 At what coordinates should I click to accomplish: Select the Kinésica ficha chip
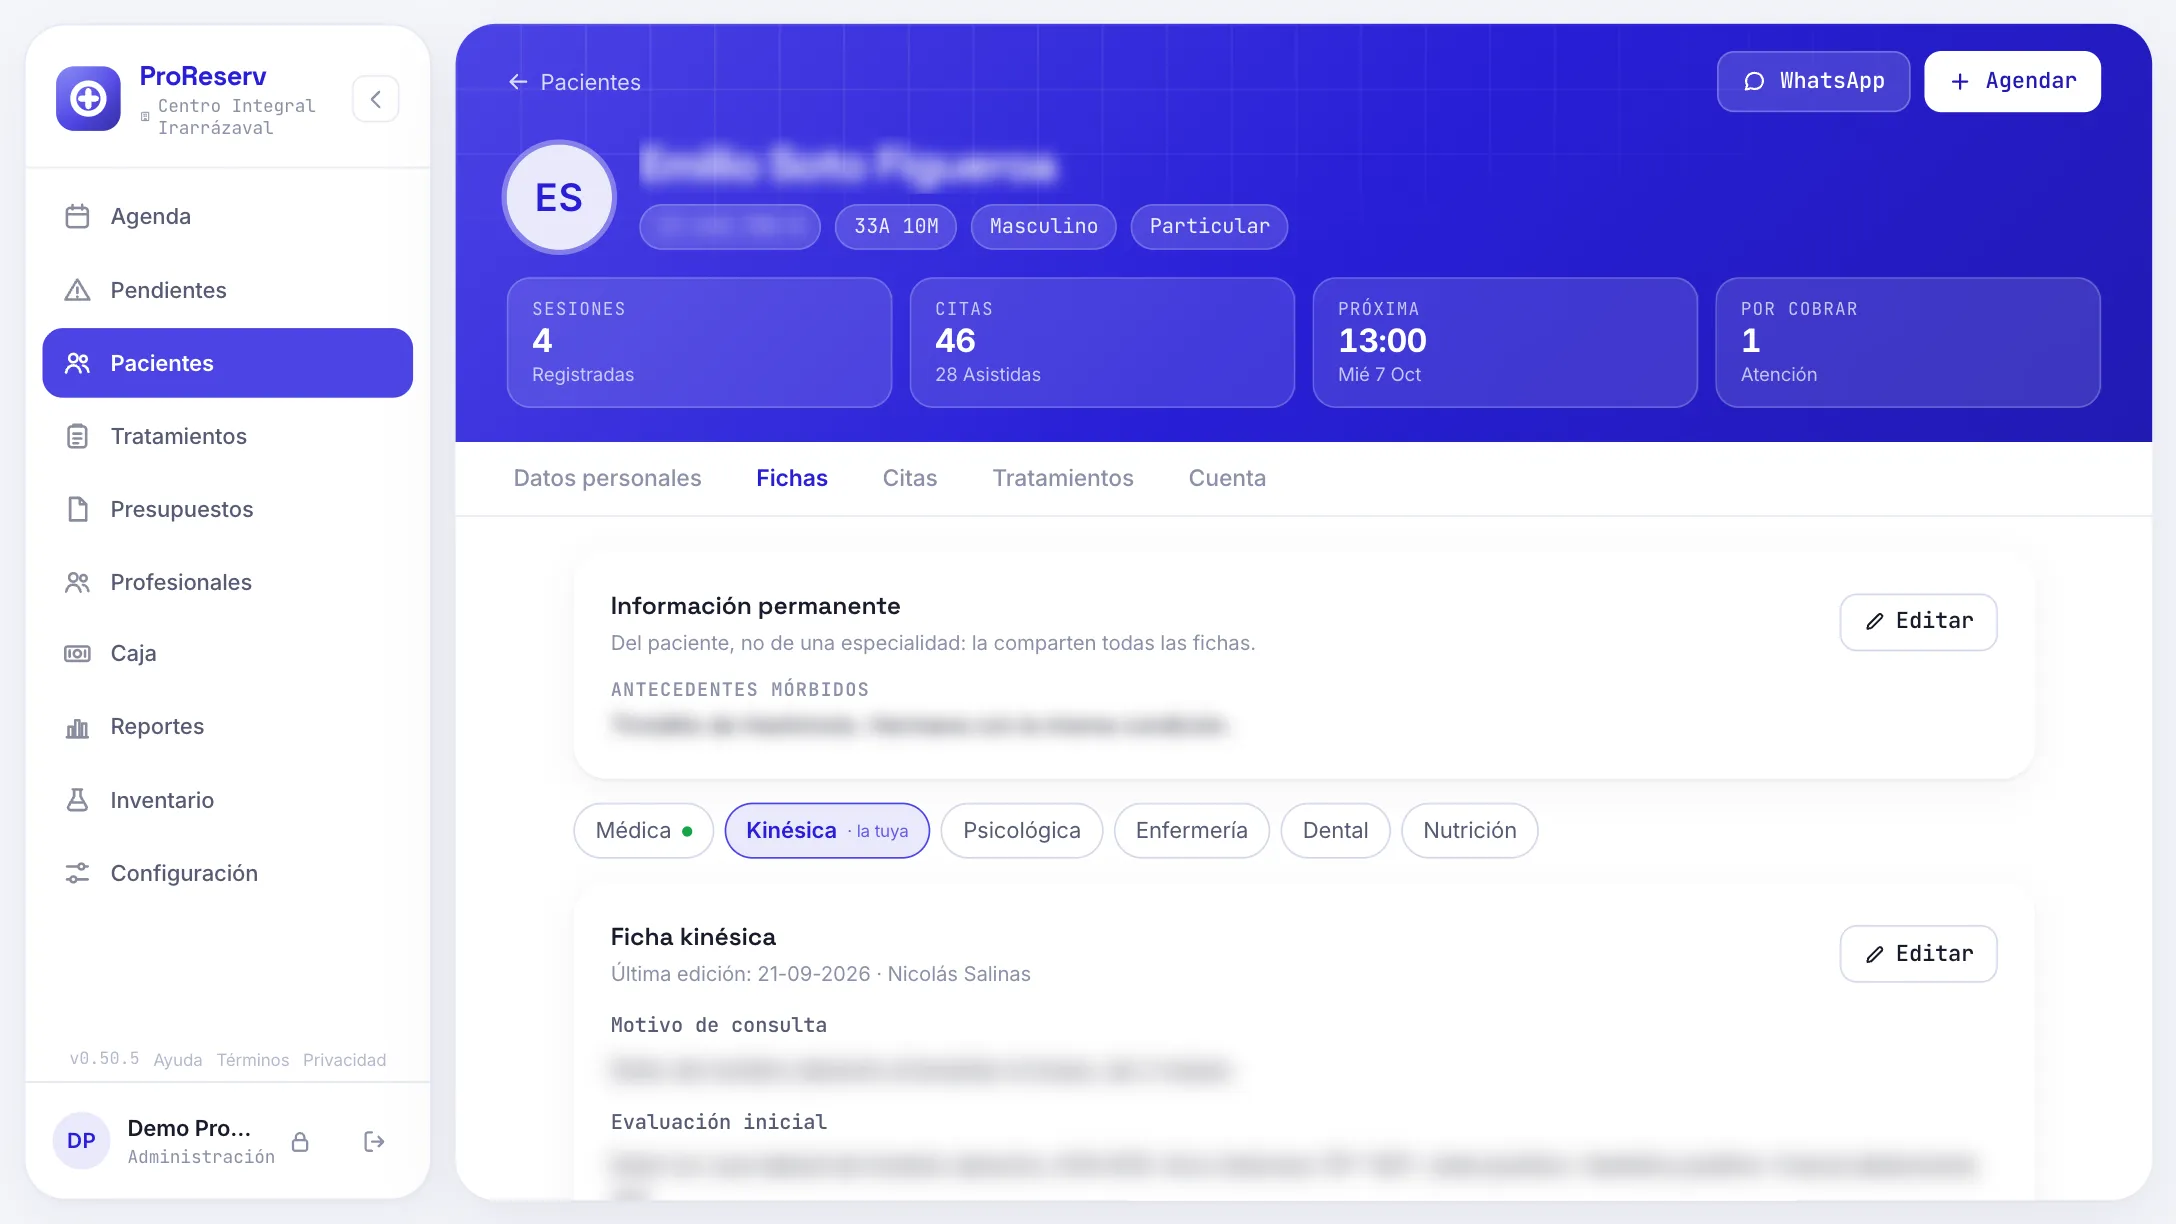827,830
